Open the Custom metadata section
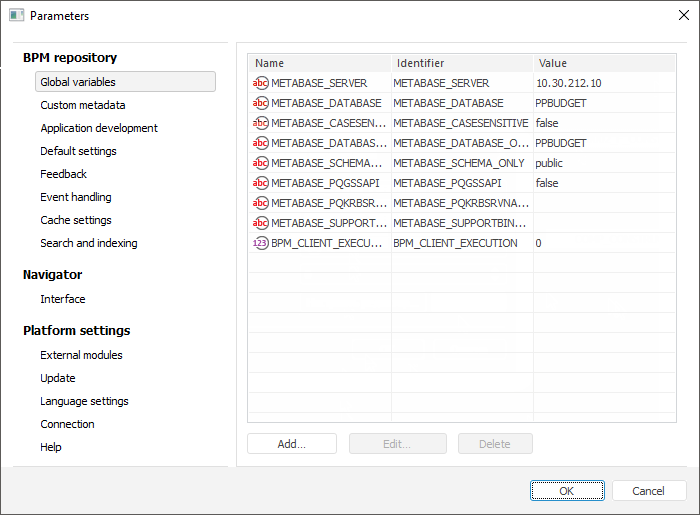Screen dimensions: 700x515 click(83, 105)
